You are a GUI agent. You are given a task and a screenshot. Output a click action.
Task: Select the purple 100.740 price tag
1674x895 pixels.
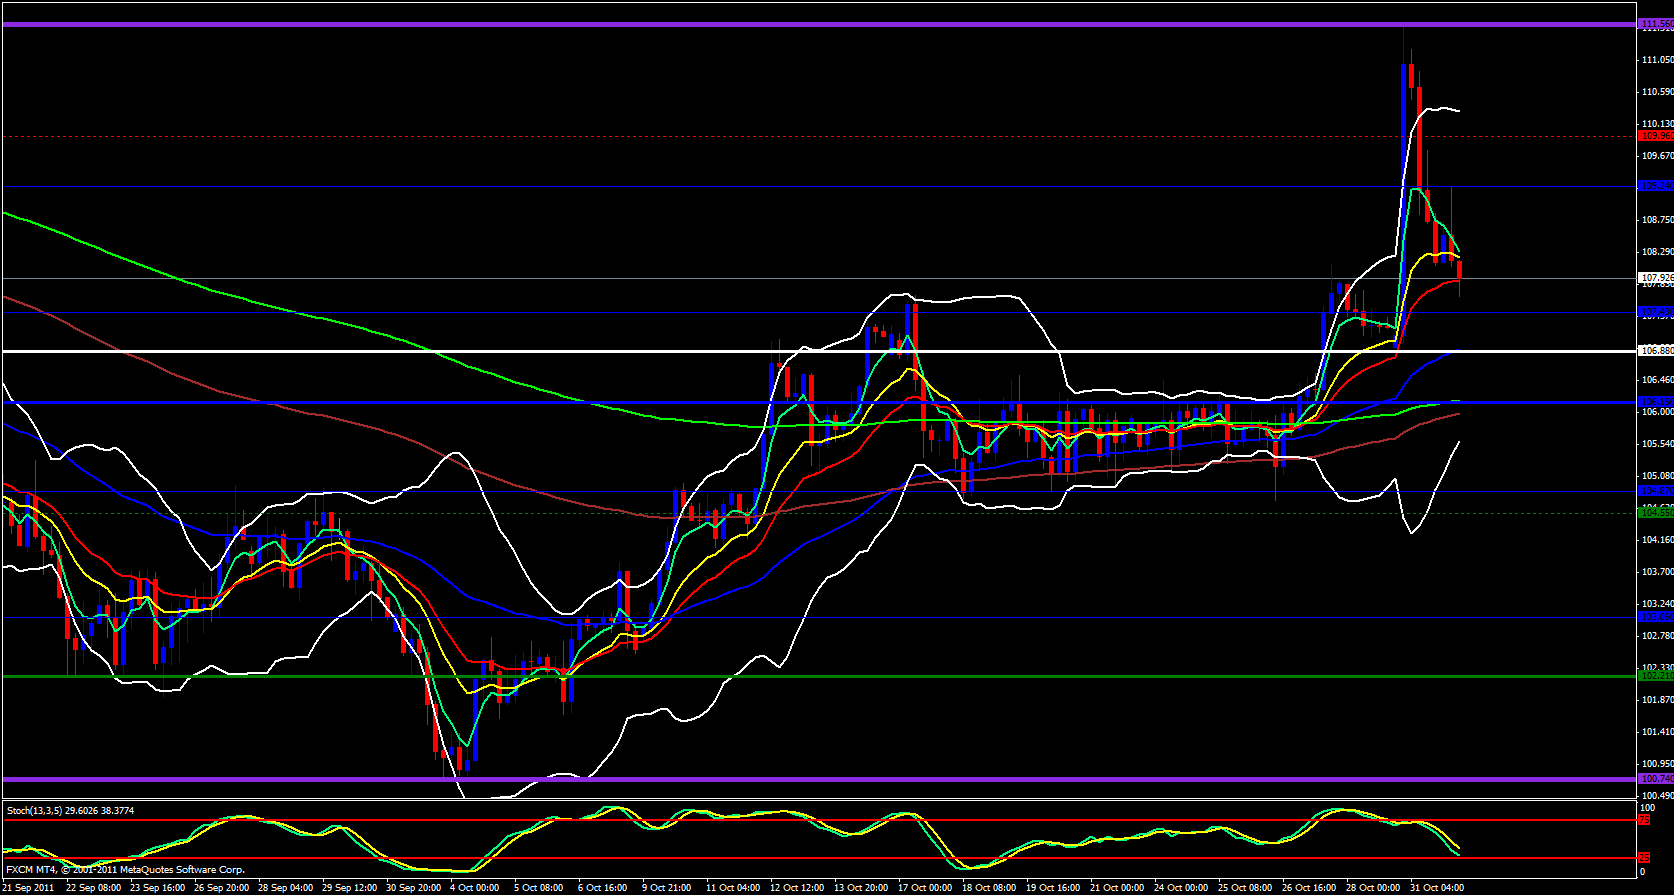tap(1655, 779)
